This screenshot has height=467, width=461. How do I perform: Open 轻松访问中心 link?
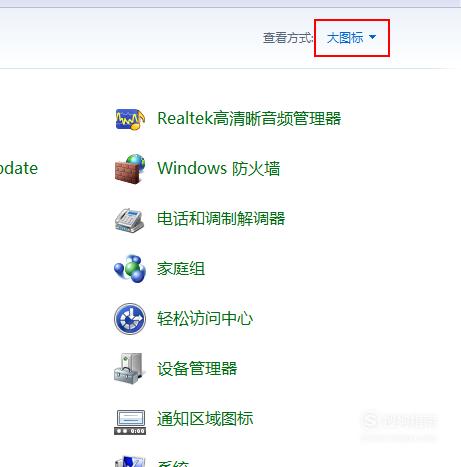tap(205, 319)
